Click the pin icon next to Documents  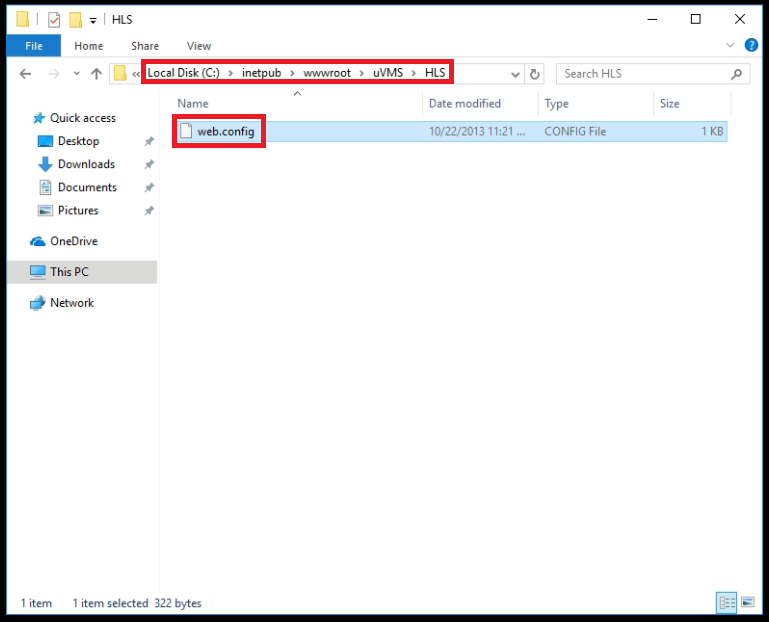coord(149,187)
